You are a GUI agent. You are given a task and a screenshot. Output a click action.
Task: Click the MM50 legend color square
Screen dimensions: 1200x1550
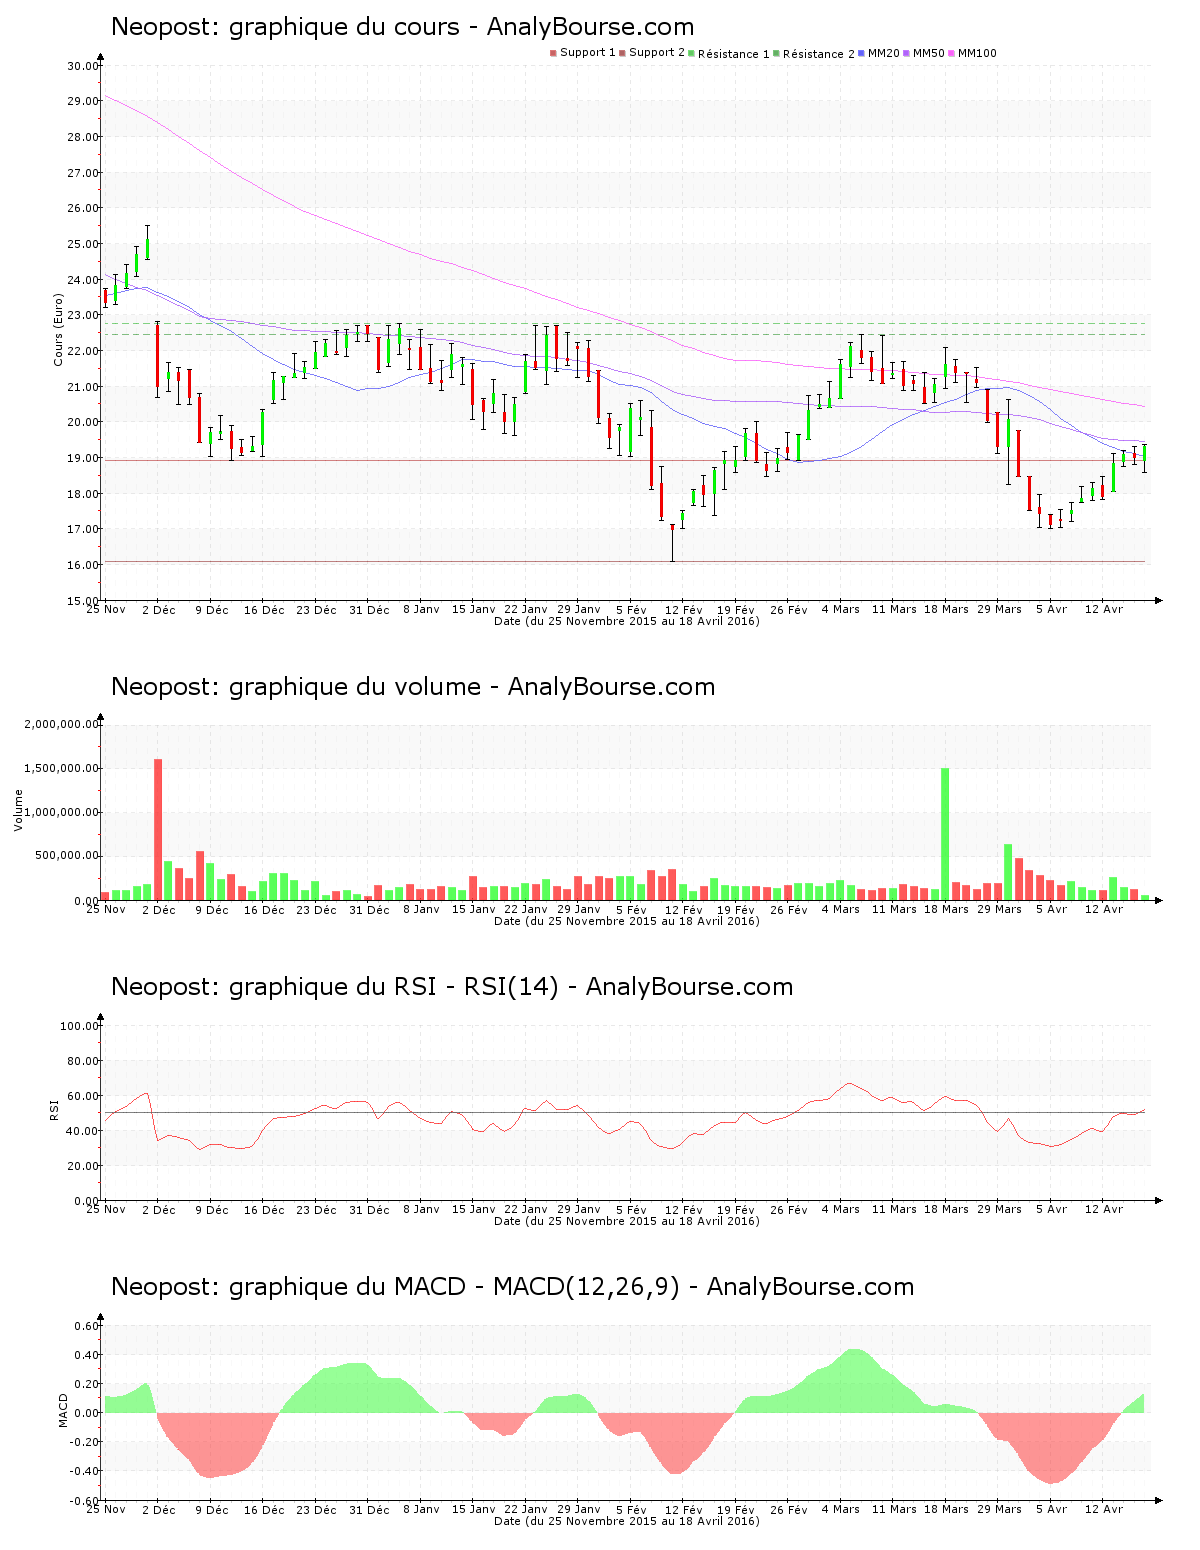[x=906, y=53]
